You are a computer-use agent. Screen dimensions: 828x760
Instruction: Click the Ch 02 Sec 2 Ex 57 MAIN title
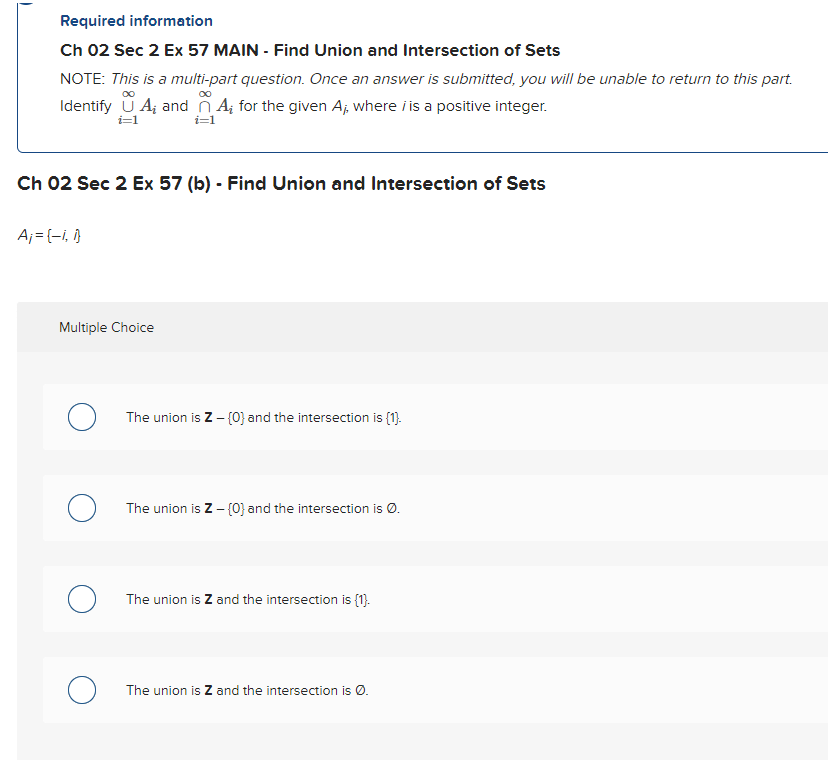coord(308,50)
